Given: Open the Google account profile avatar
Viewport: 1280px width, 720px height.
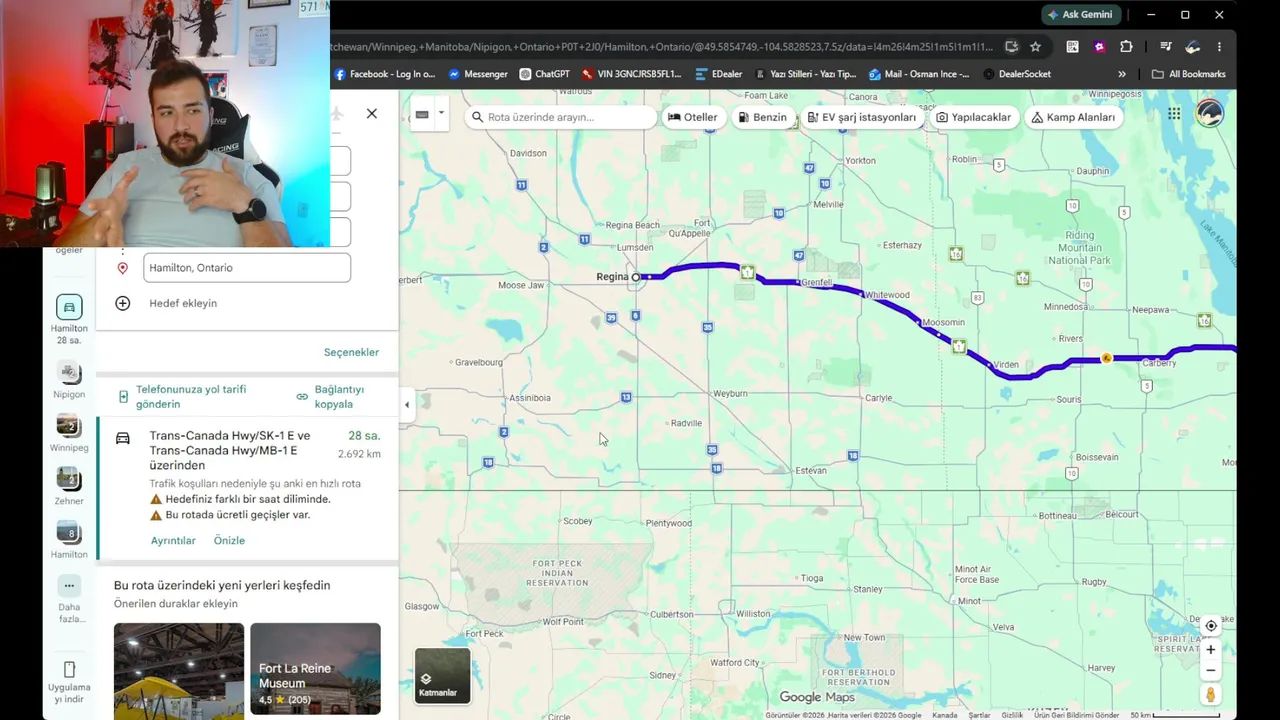Looking at the screenshot, I should point(1209,113).
